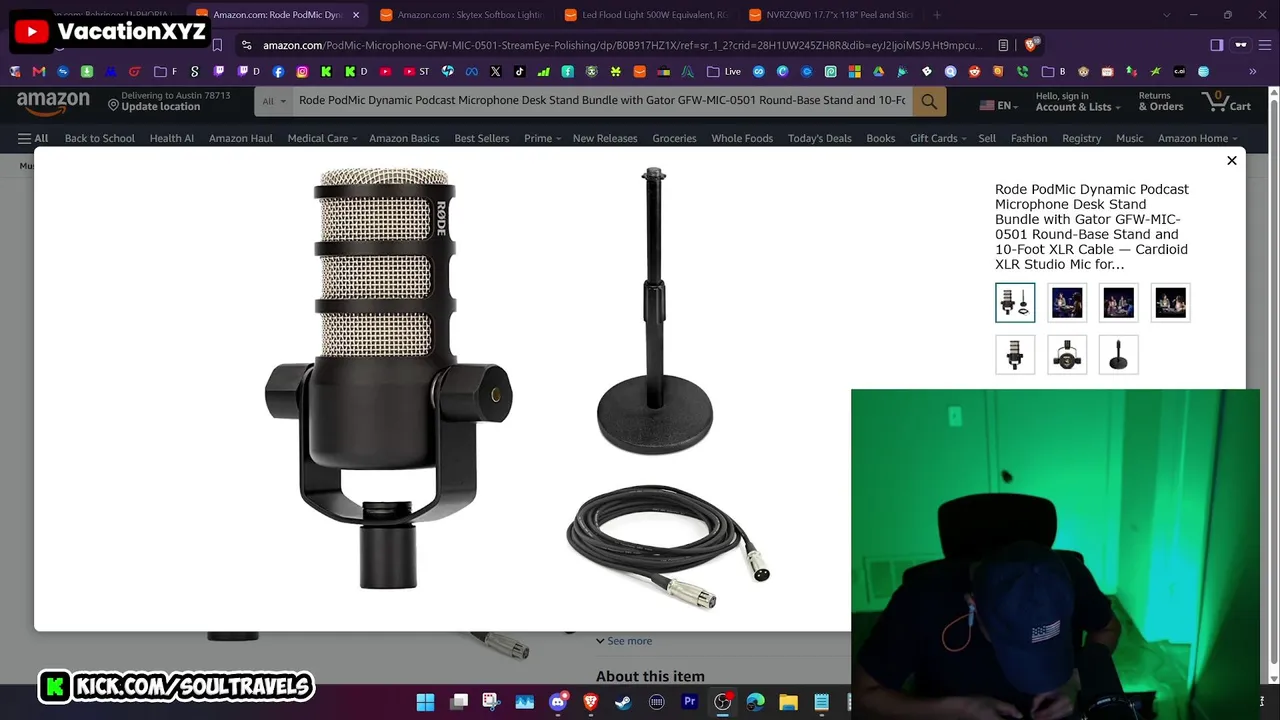Expand the Medical Care menu
The height and width of the screenshot is (720, 1280).
[322, 138]
